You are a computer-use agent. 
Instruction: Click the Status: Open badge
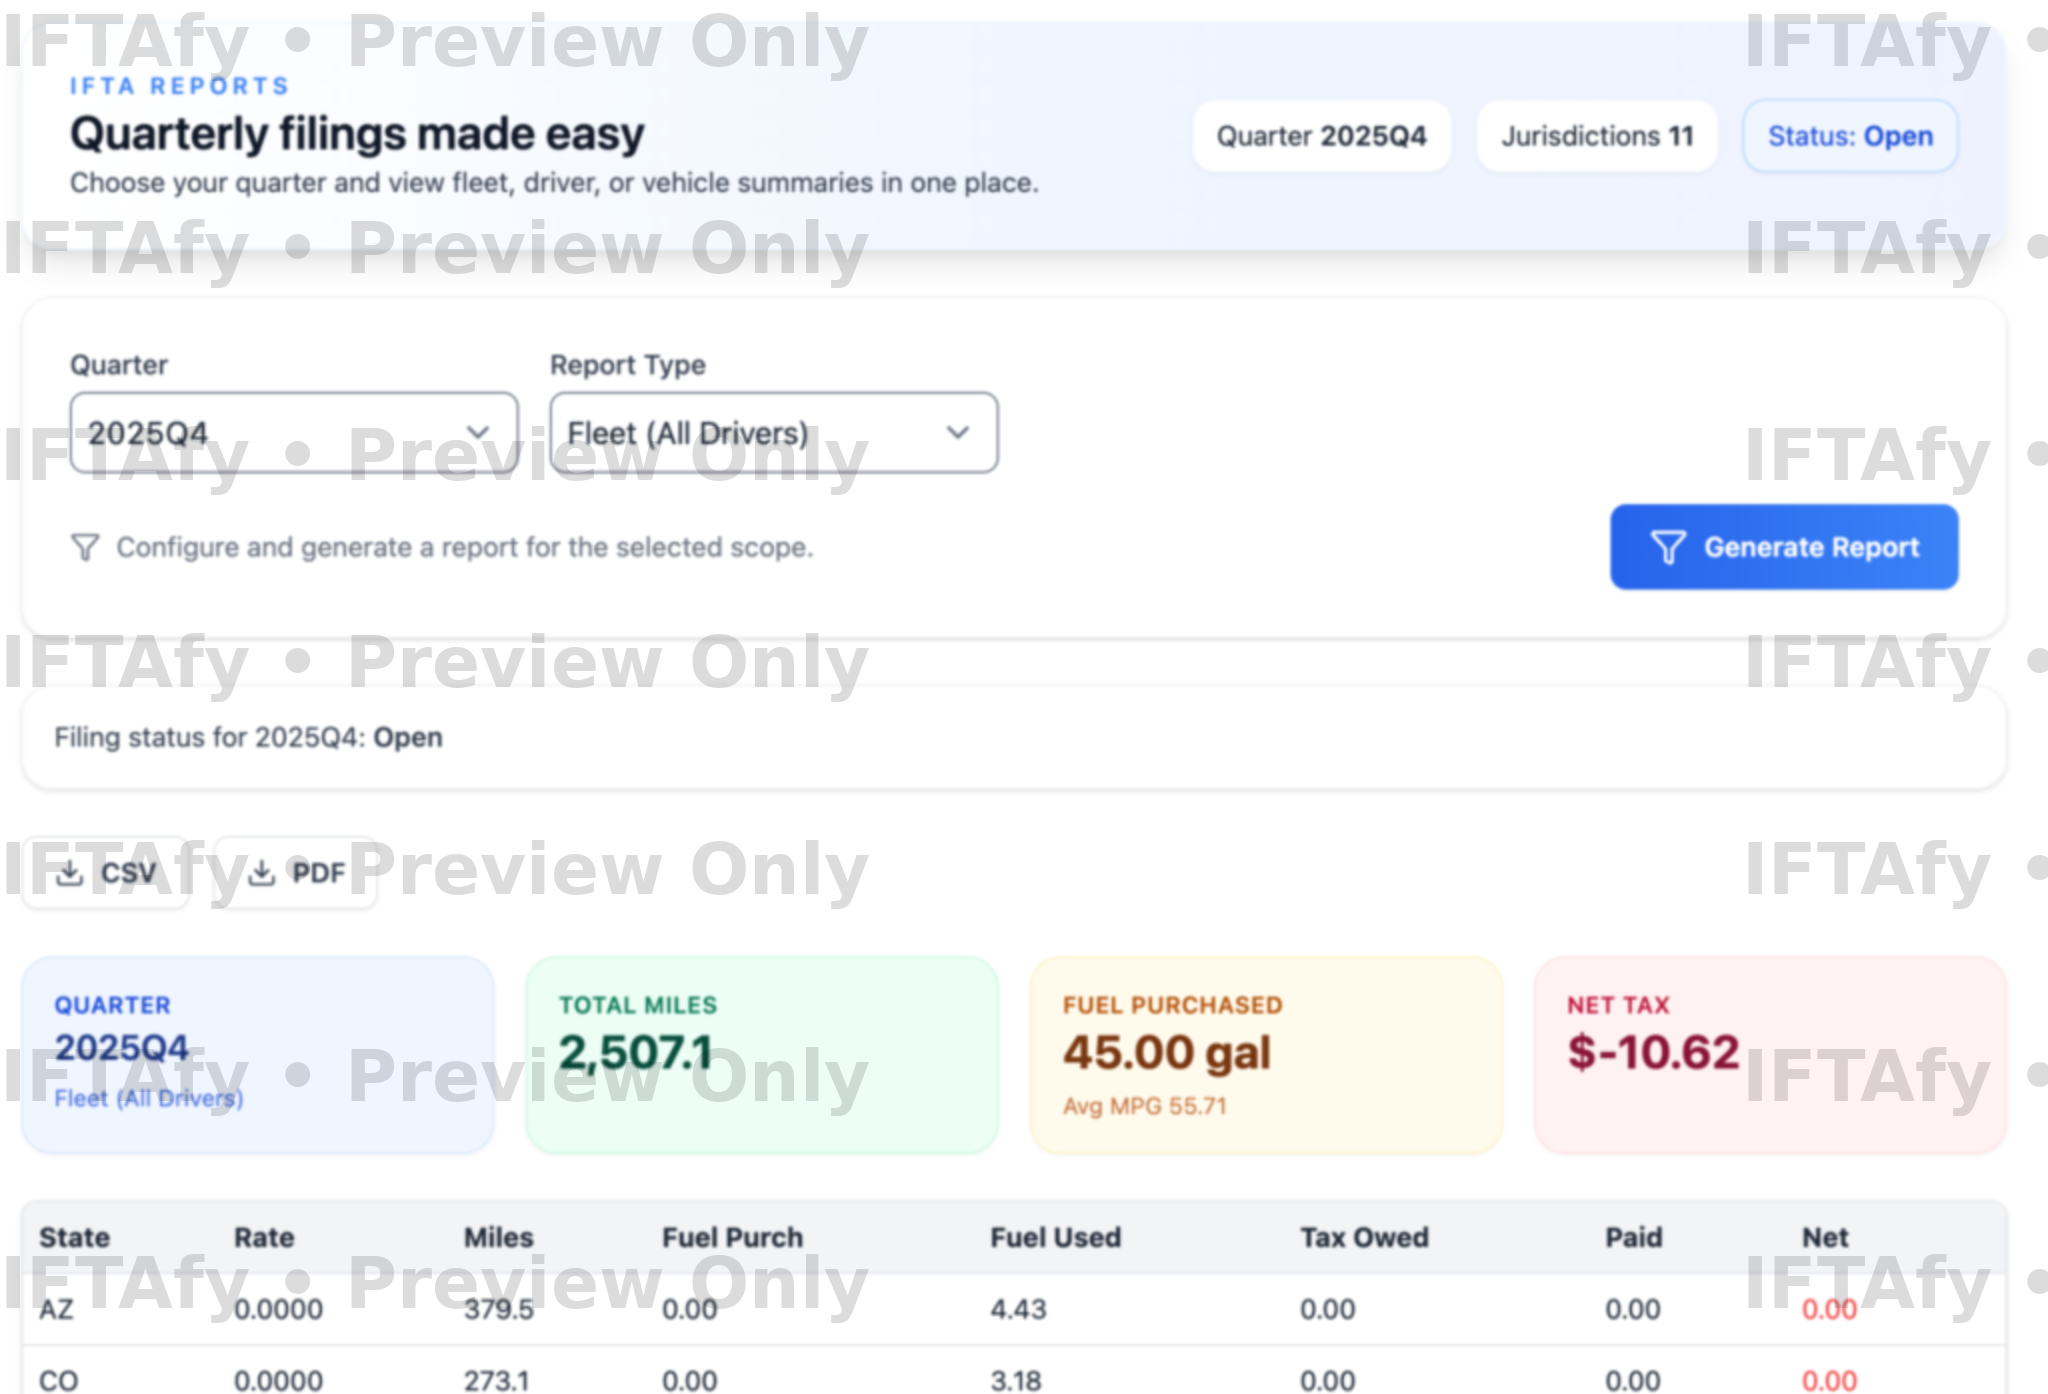(1849, 136)
